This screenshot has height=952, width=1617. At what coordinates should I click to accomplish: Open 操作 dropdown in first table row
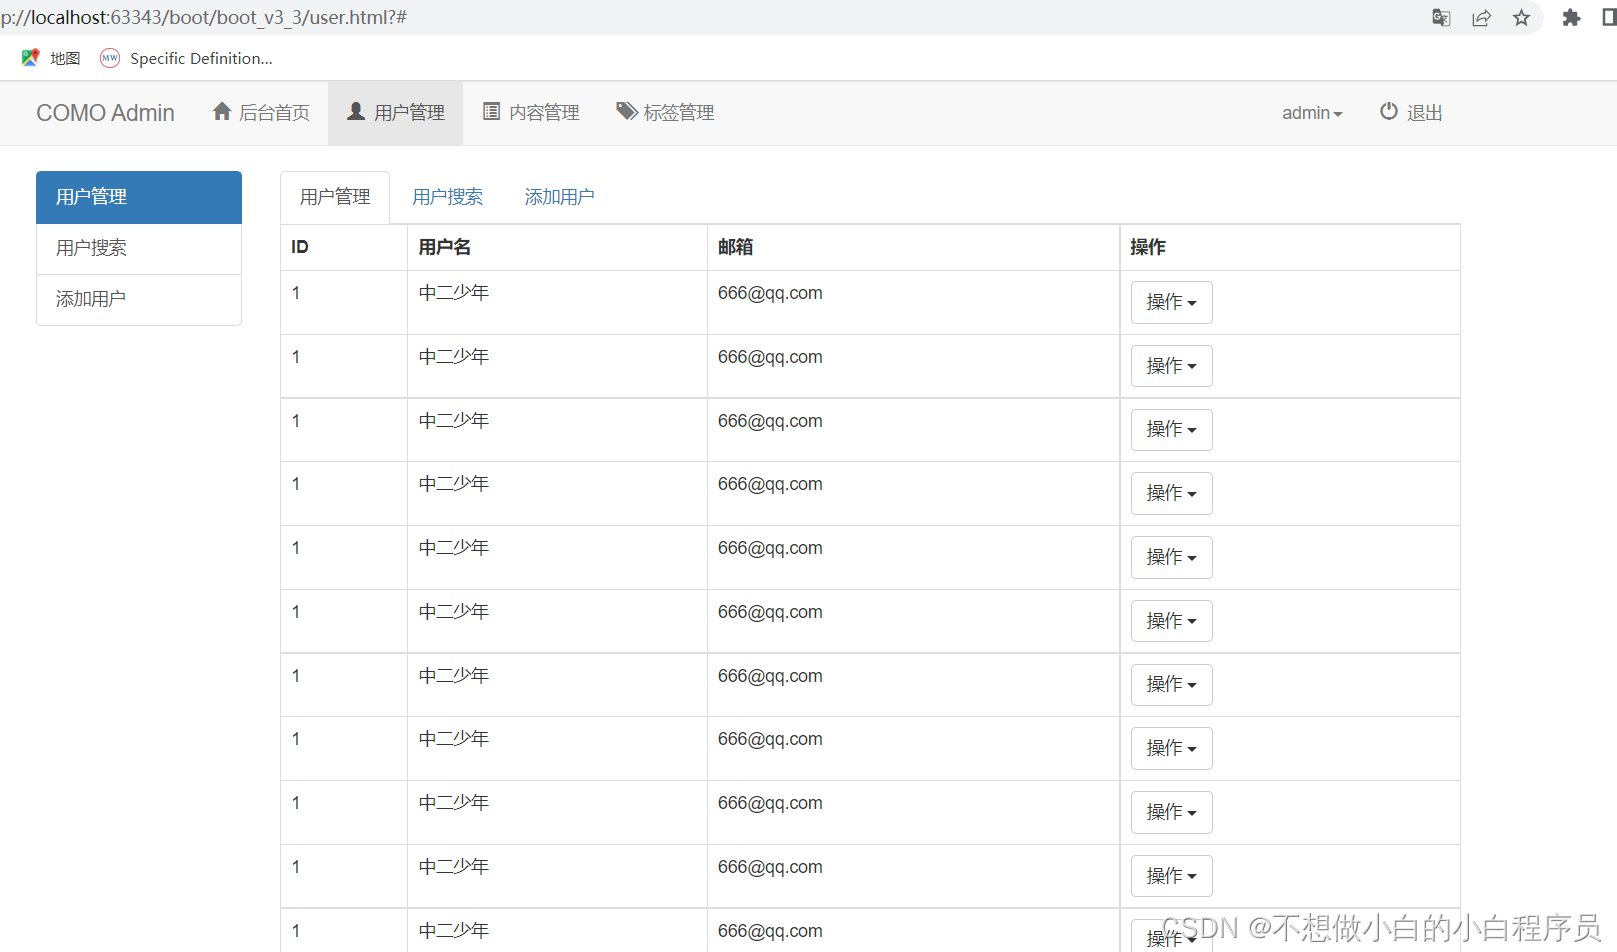coord(1171,302)
